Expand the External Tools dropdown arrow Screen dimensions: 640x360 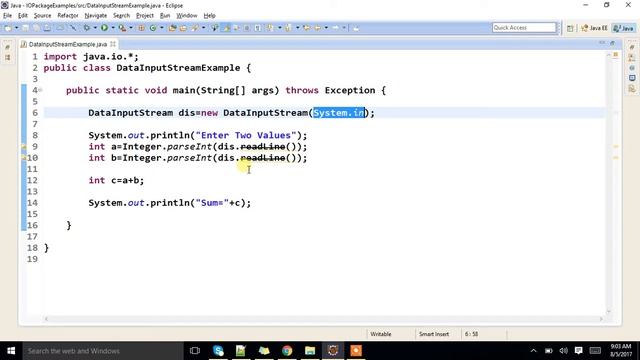(x=131, y=28)
